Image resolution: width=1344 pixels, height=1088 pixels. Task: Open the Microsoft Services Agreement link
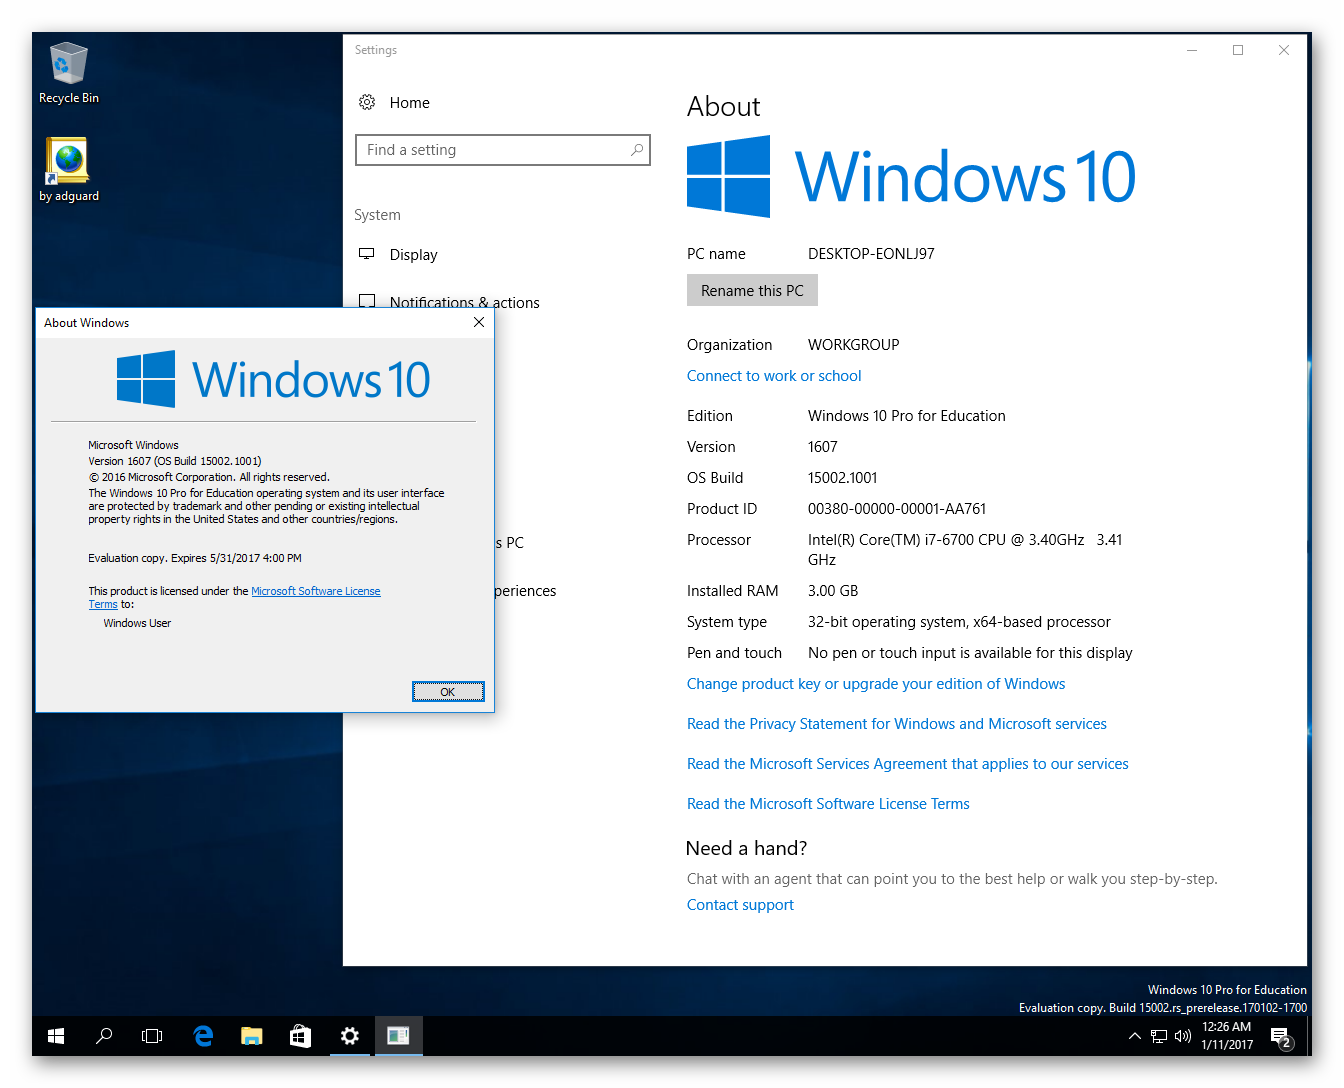pyautogui.click(x=908, y=764)
